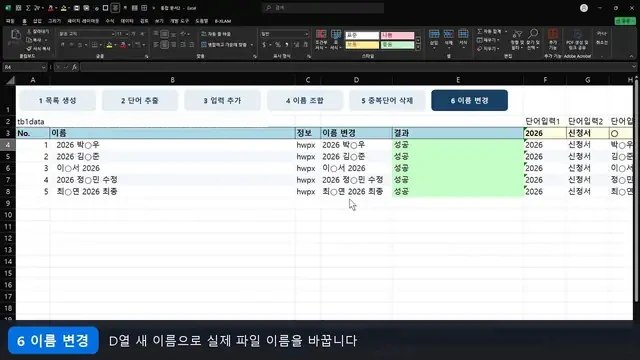640x360 pixels.
Task: Open Conditional Formatting (조건부 서식)
Action: [321, 40]
